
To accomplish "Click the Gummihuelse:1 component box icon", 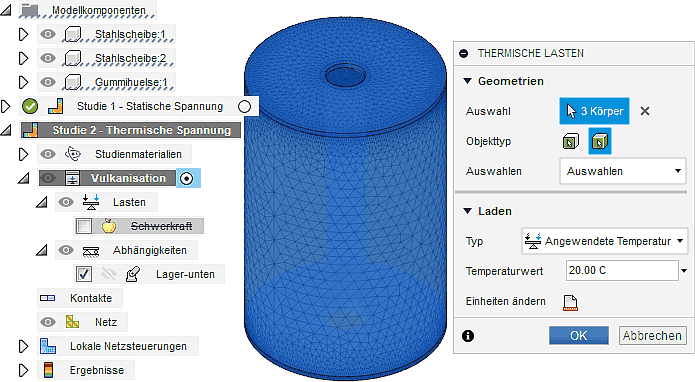I will click(73, 82).
